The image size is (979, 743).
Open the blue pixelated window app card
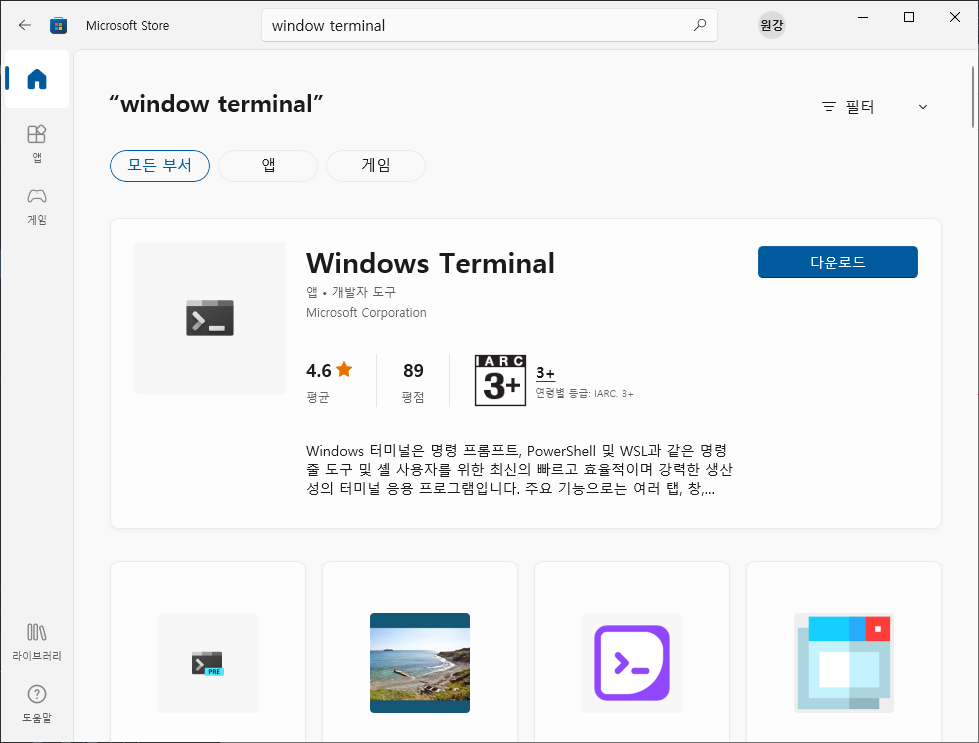click(844, 652)
